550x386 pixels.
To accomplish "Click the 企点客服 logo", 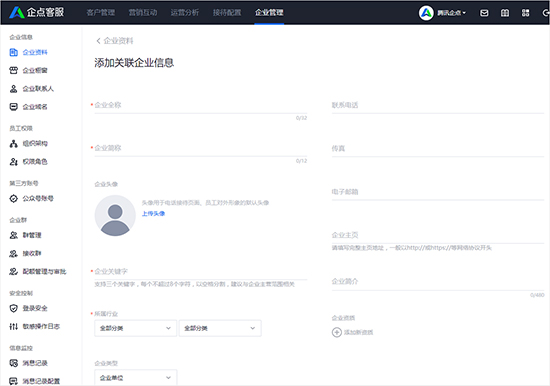I will tap(36, 12).
